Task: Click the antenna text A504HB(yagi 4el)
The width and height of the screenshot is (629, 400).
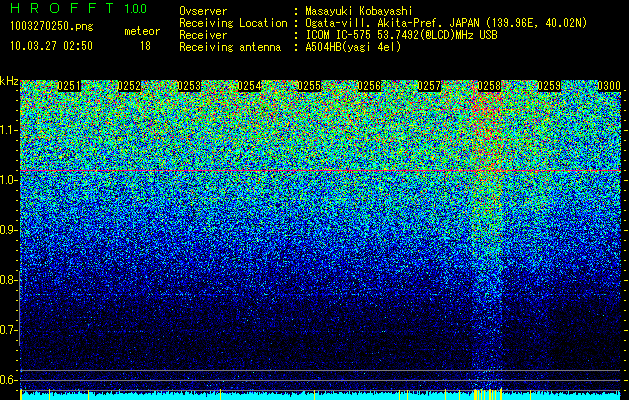Action: pos(353,47)
